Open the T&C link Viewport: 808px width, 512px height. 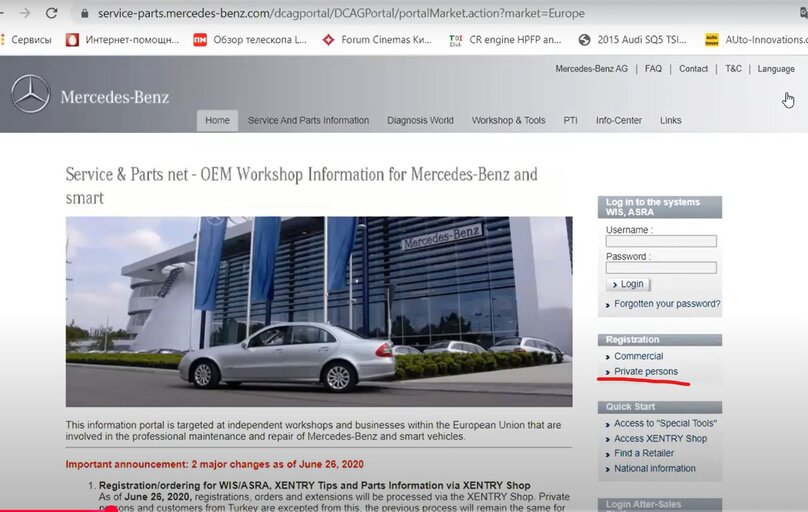(733, 69)
